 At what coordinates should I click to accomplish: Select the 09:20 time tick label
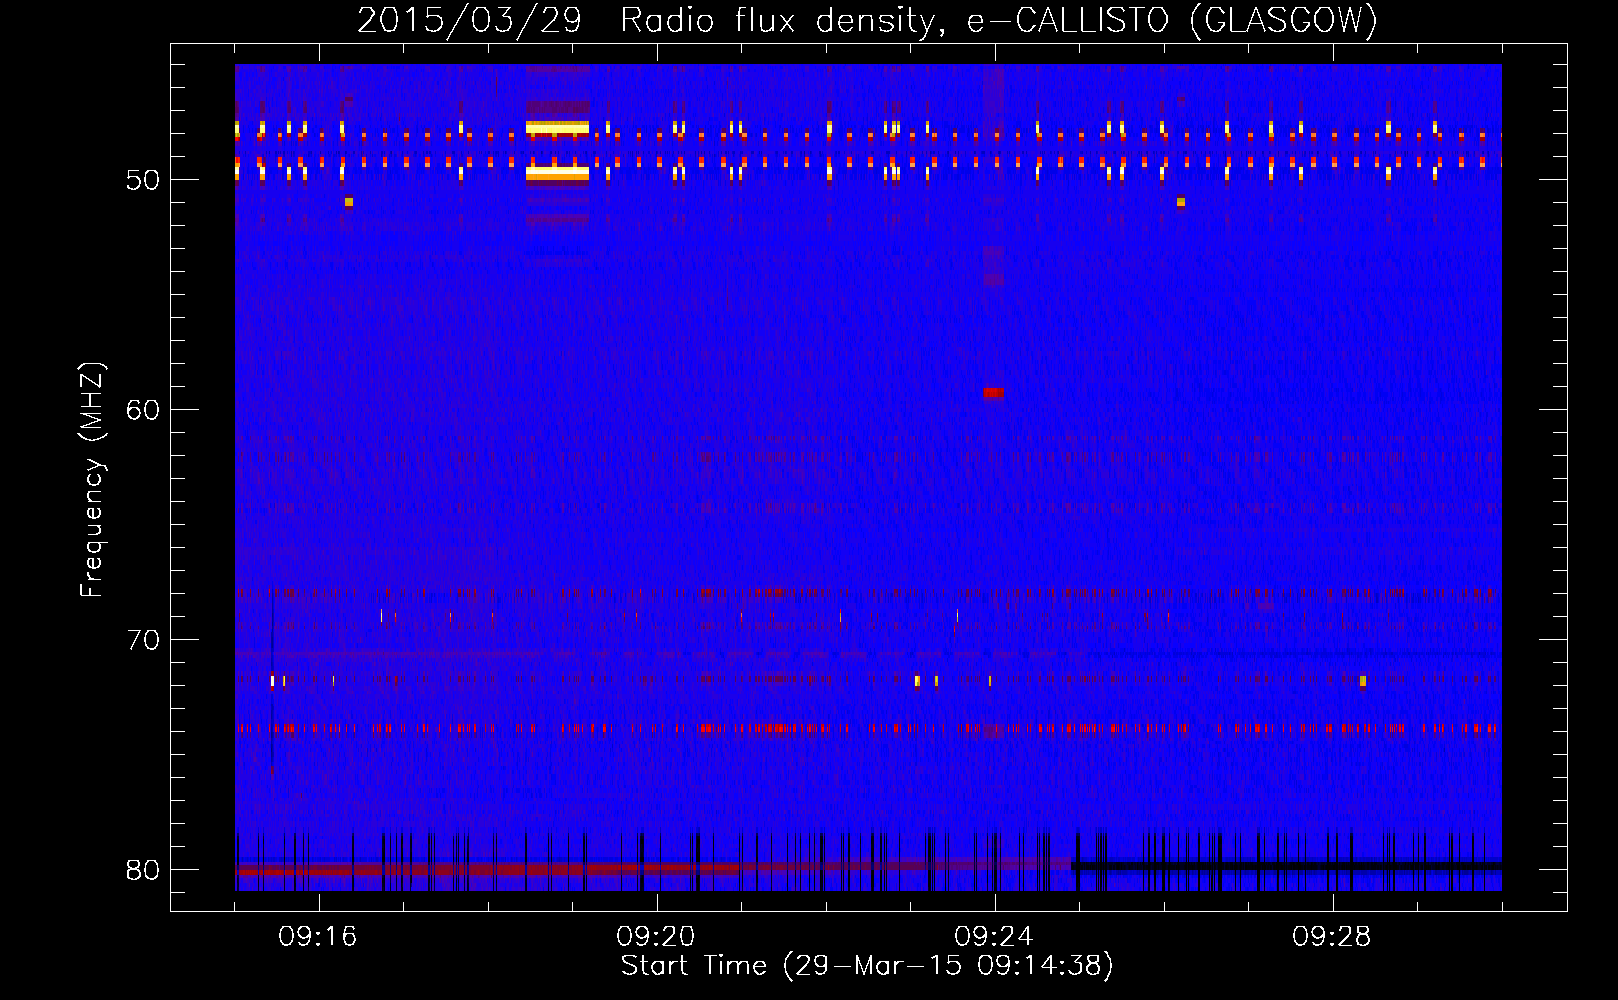(655, 937)
